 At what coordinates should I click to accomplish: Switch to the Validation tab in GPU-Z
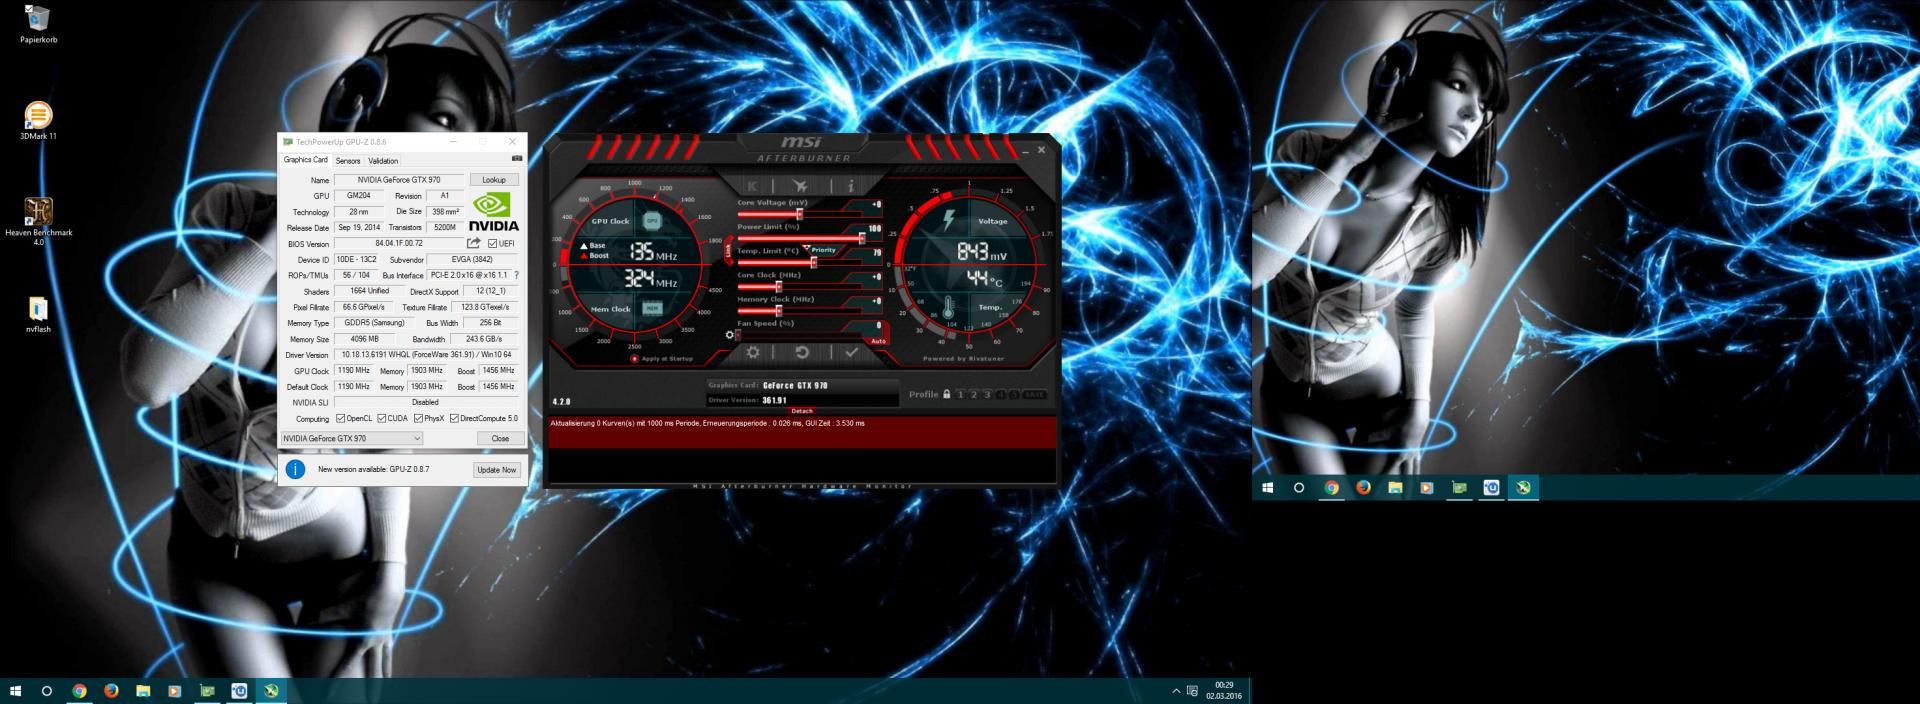pos(383,161)
